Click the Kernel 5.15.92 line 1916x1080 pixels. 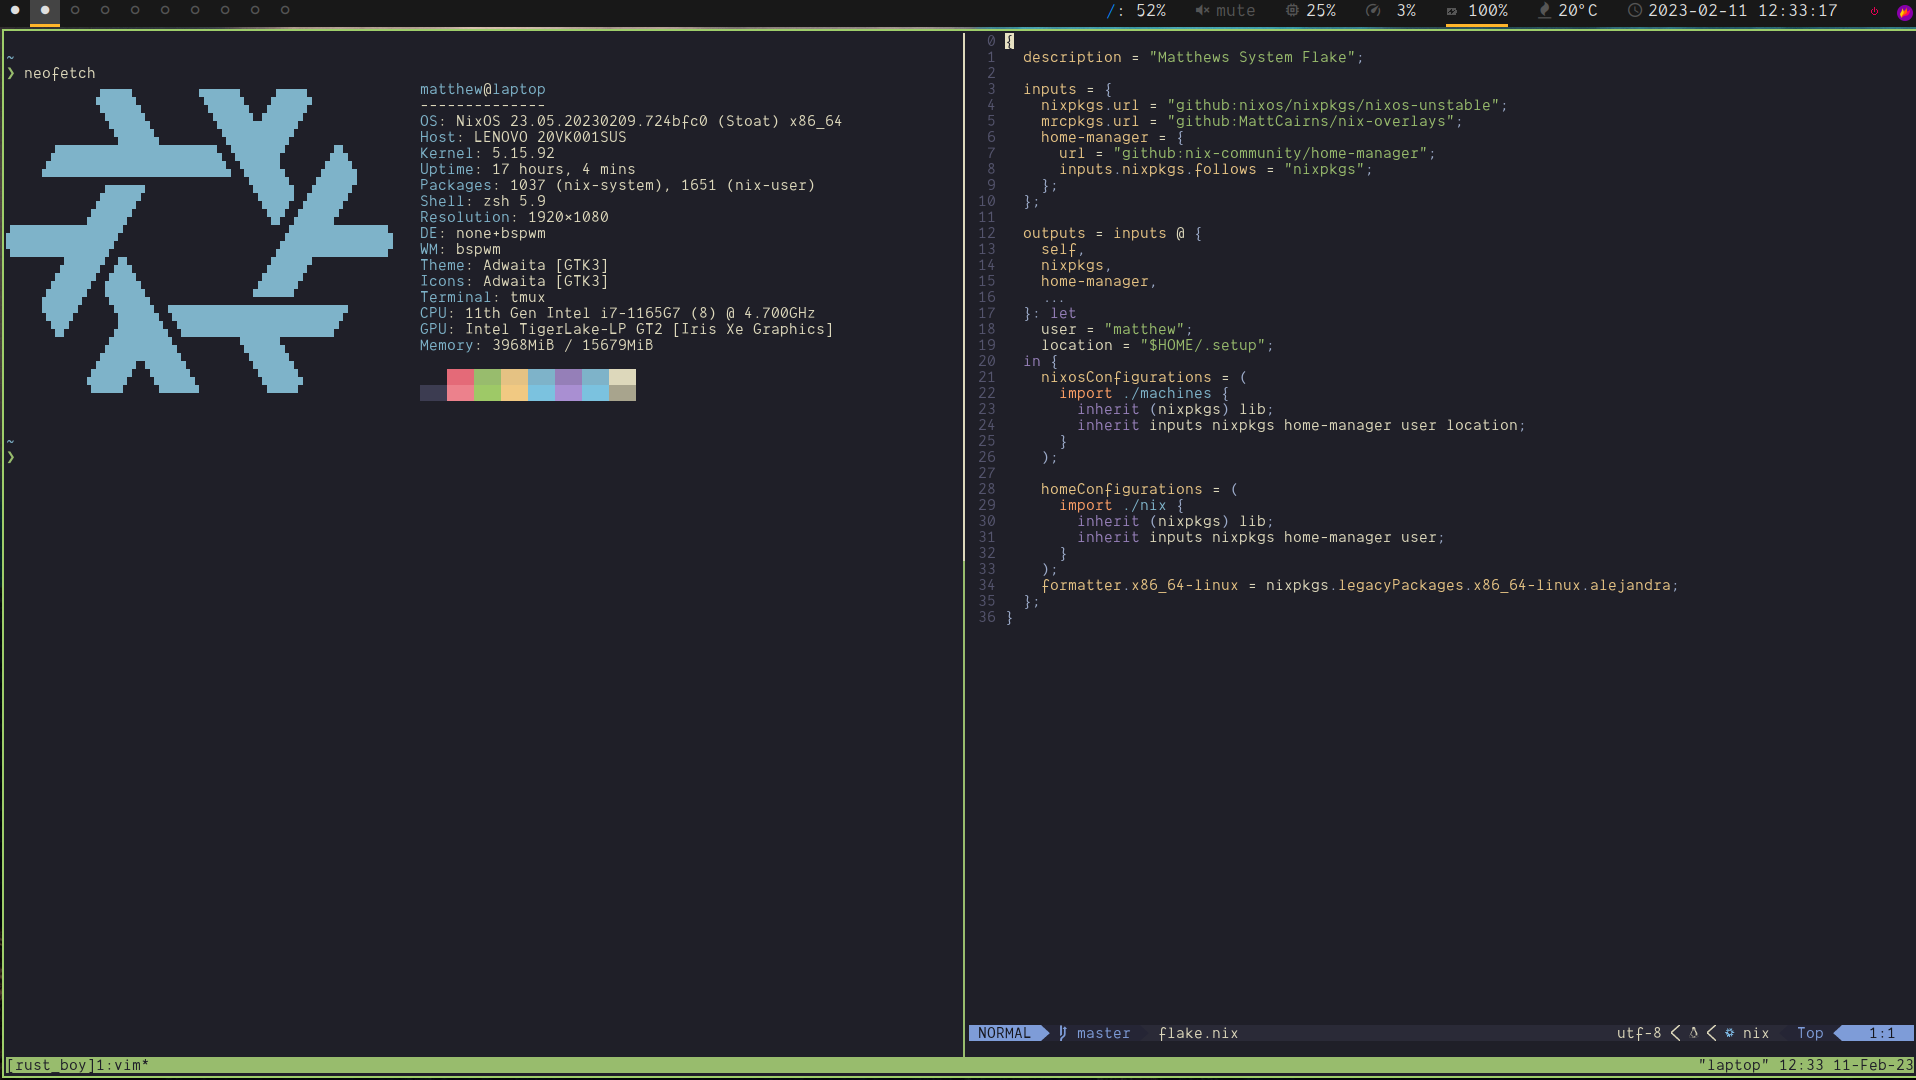(487, 153)
